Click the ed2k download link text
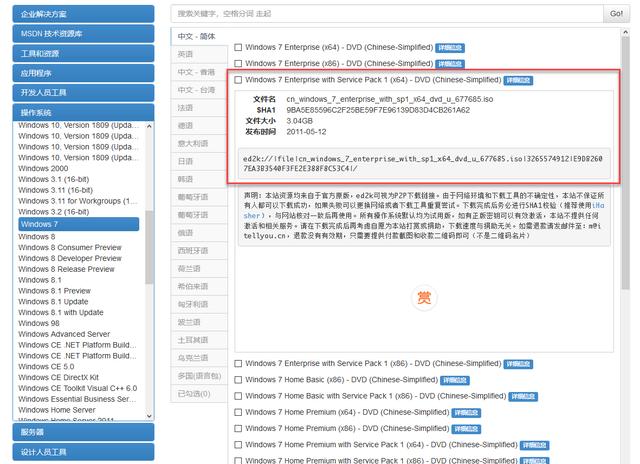The height and width of the screenshot is (464, 640). [x=422, y=163]
